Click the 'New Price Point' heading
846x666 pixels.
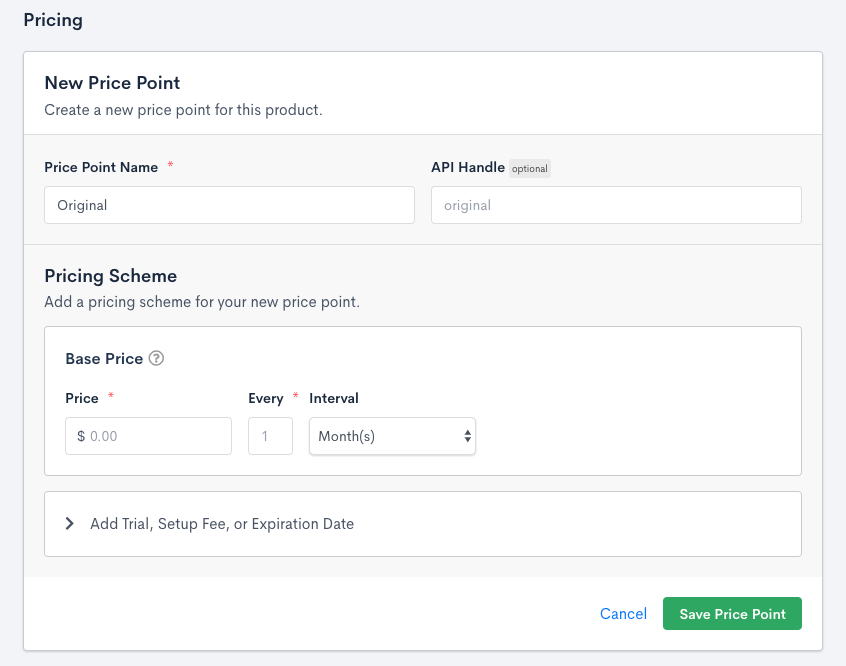pyautogui.click(x=112, y=83)
